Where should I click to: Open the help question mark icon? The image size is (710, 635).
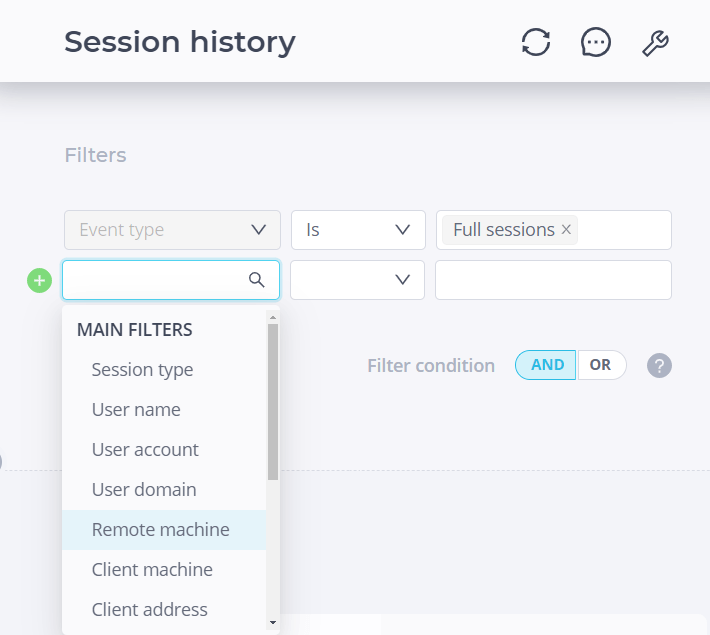point(659,366)
